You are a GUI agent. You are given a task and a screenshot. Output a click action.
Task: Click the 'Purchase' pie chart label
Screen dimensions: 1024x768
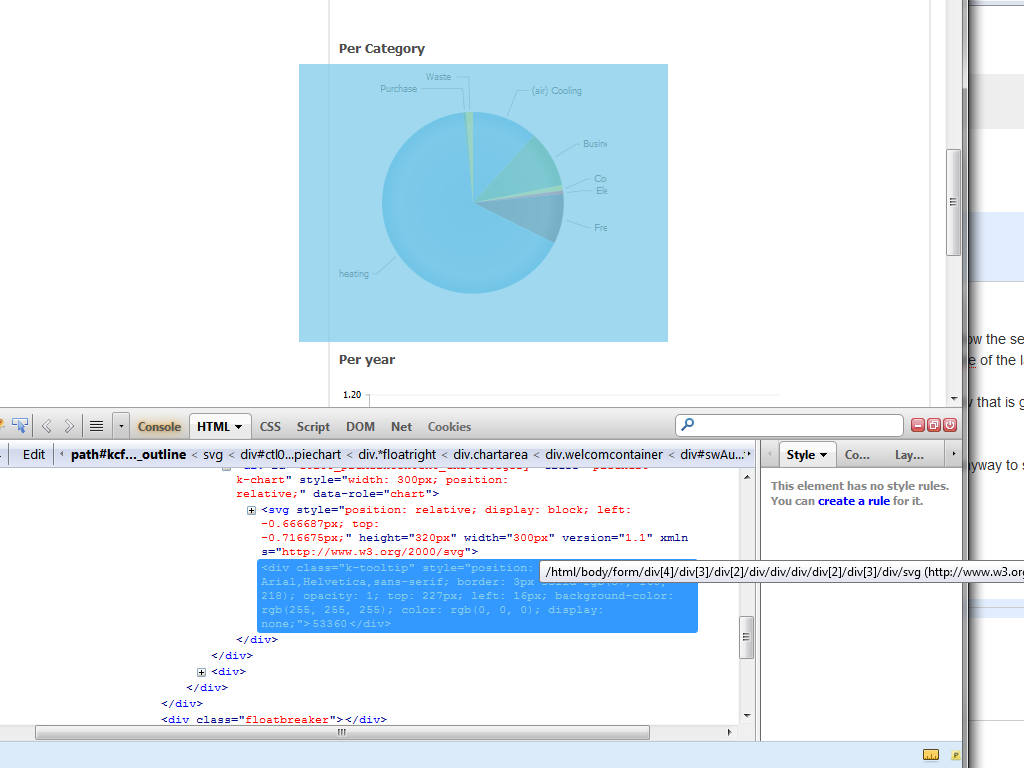[398, 88]
